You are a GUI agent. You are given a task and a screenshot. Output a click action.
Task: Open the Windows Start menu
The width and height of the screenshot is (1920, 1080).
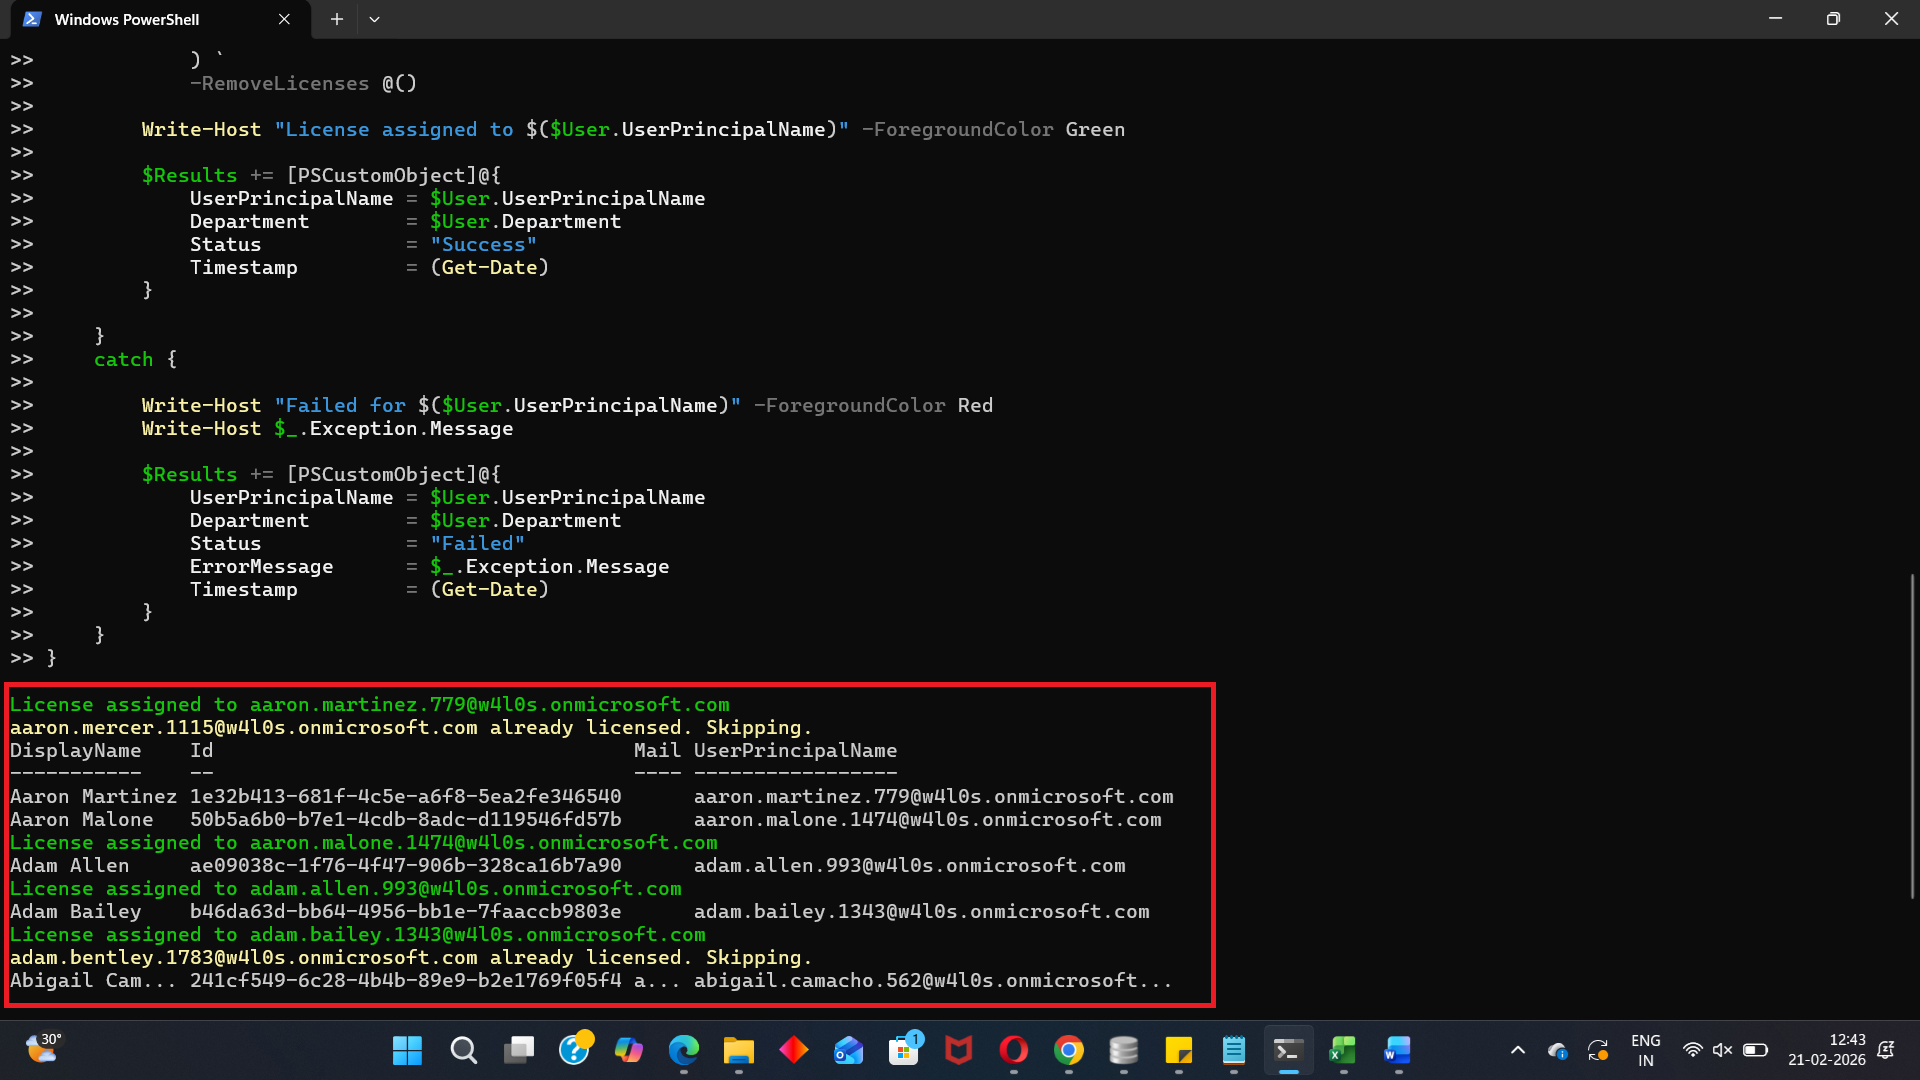[x=407, y=1050]
